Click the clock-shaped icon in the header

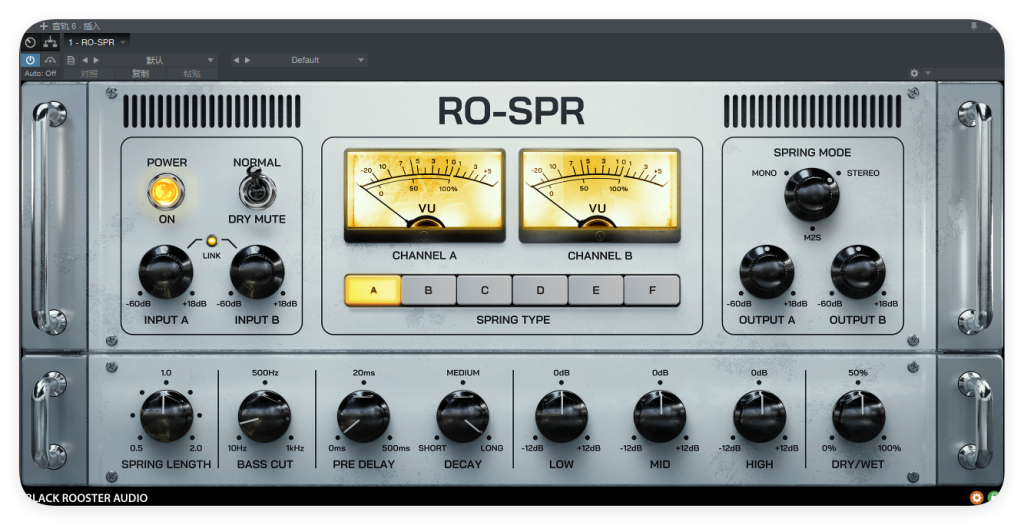point(30,42)
